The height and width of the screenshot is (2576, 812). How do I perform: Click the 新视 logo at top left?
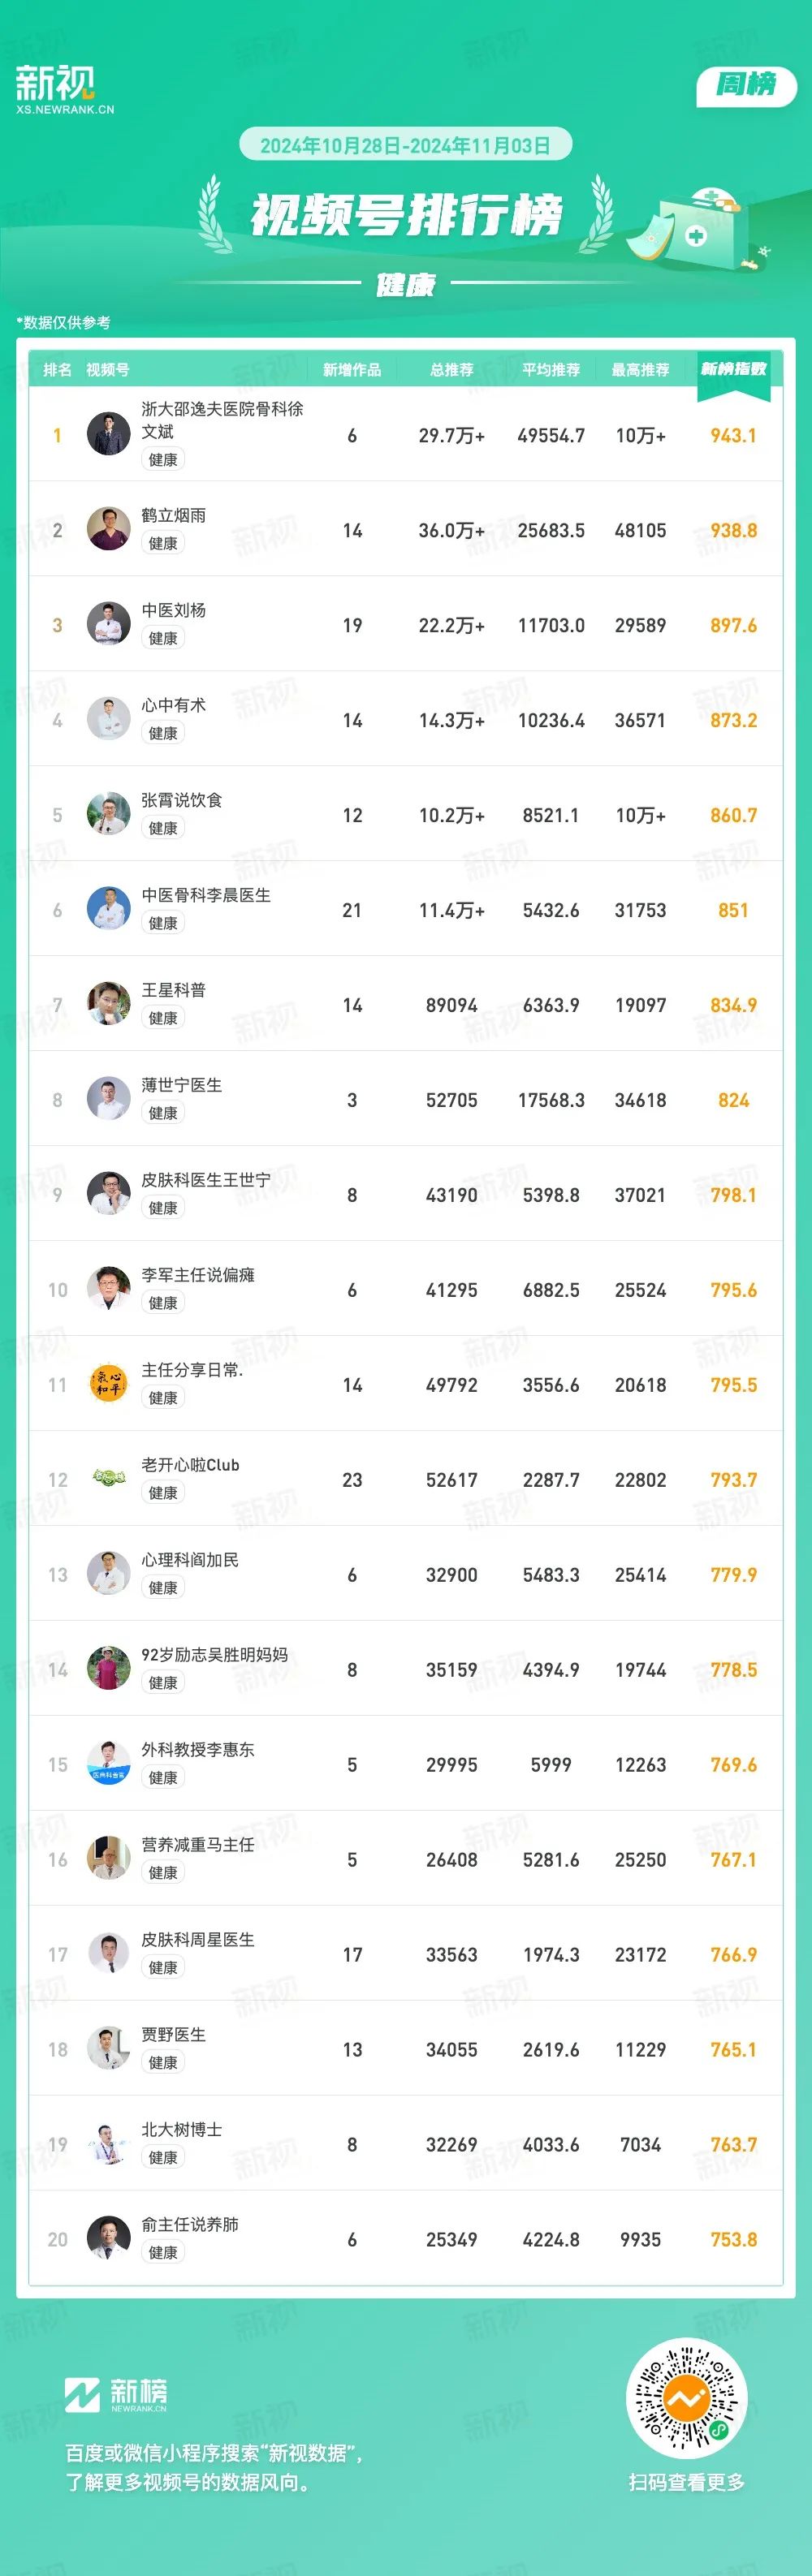[x=64, y=89]
